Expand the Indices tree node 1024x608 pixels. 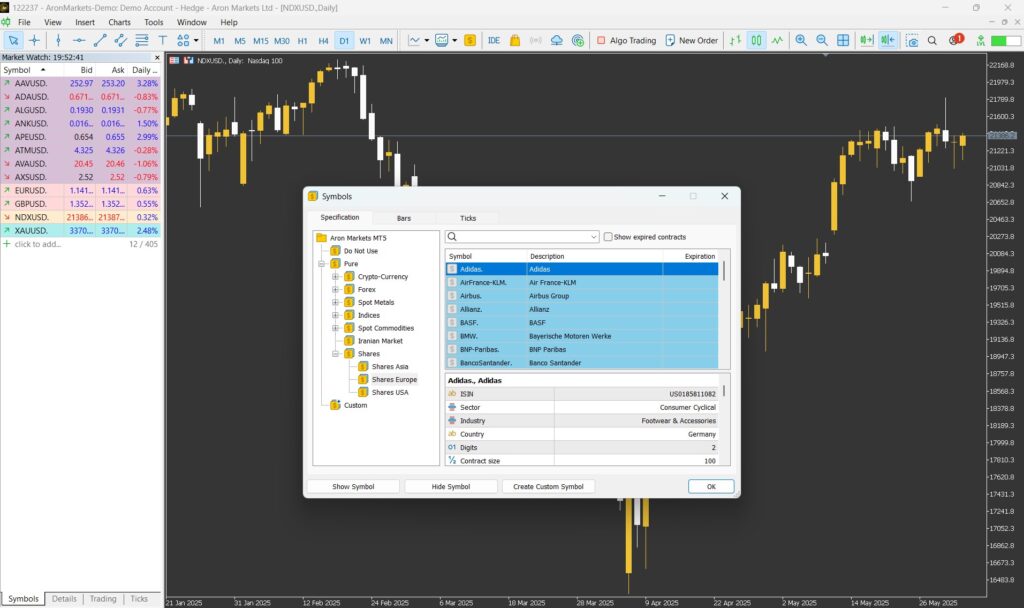click(336, 315)
